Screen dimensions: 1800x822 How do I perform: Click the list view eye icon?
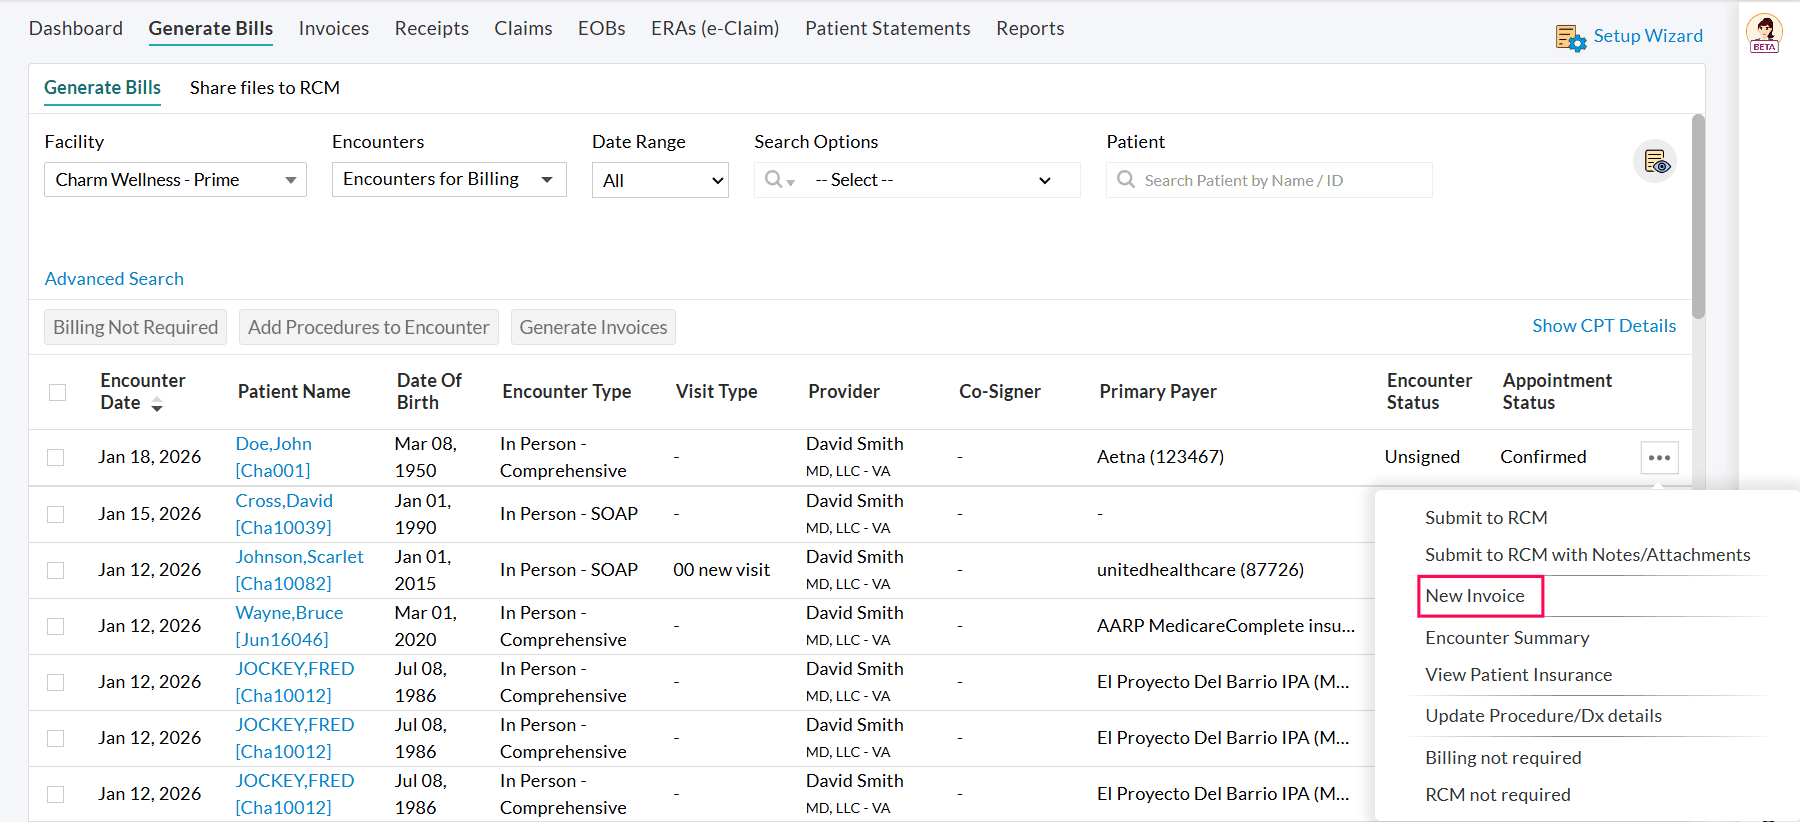[1655, 161]
